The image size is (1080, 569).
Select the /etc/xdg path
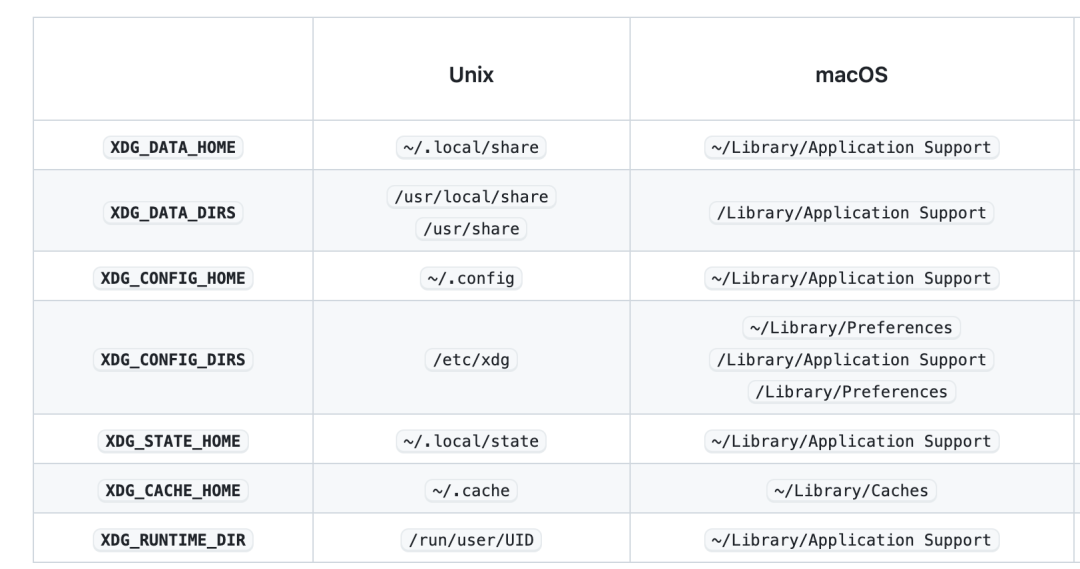click(x=471, y=360)
